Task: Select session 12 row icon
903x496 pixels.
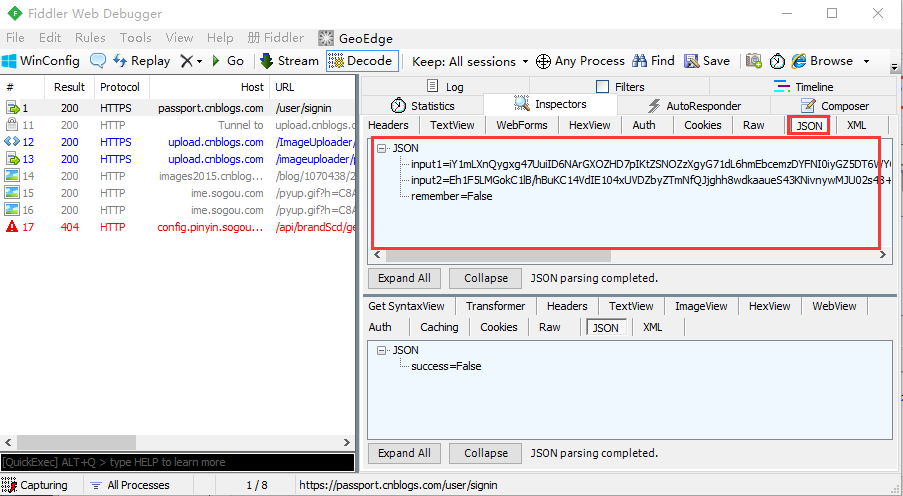Action: [12, 142]
